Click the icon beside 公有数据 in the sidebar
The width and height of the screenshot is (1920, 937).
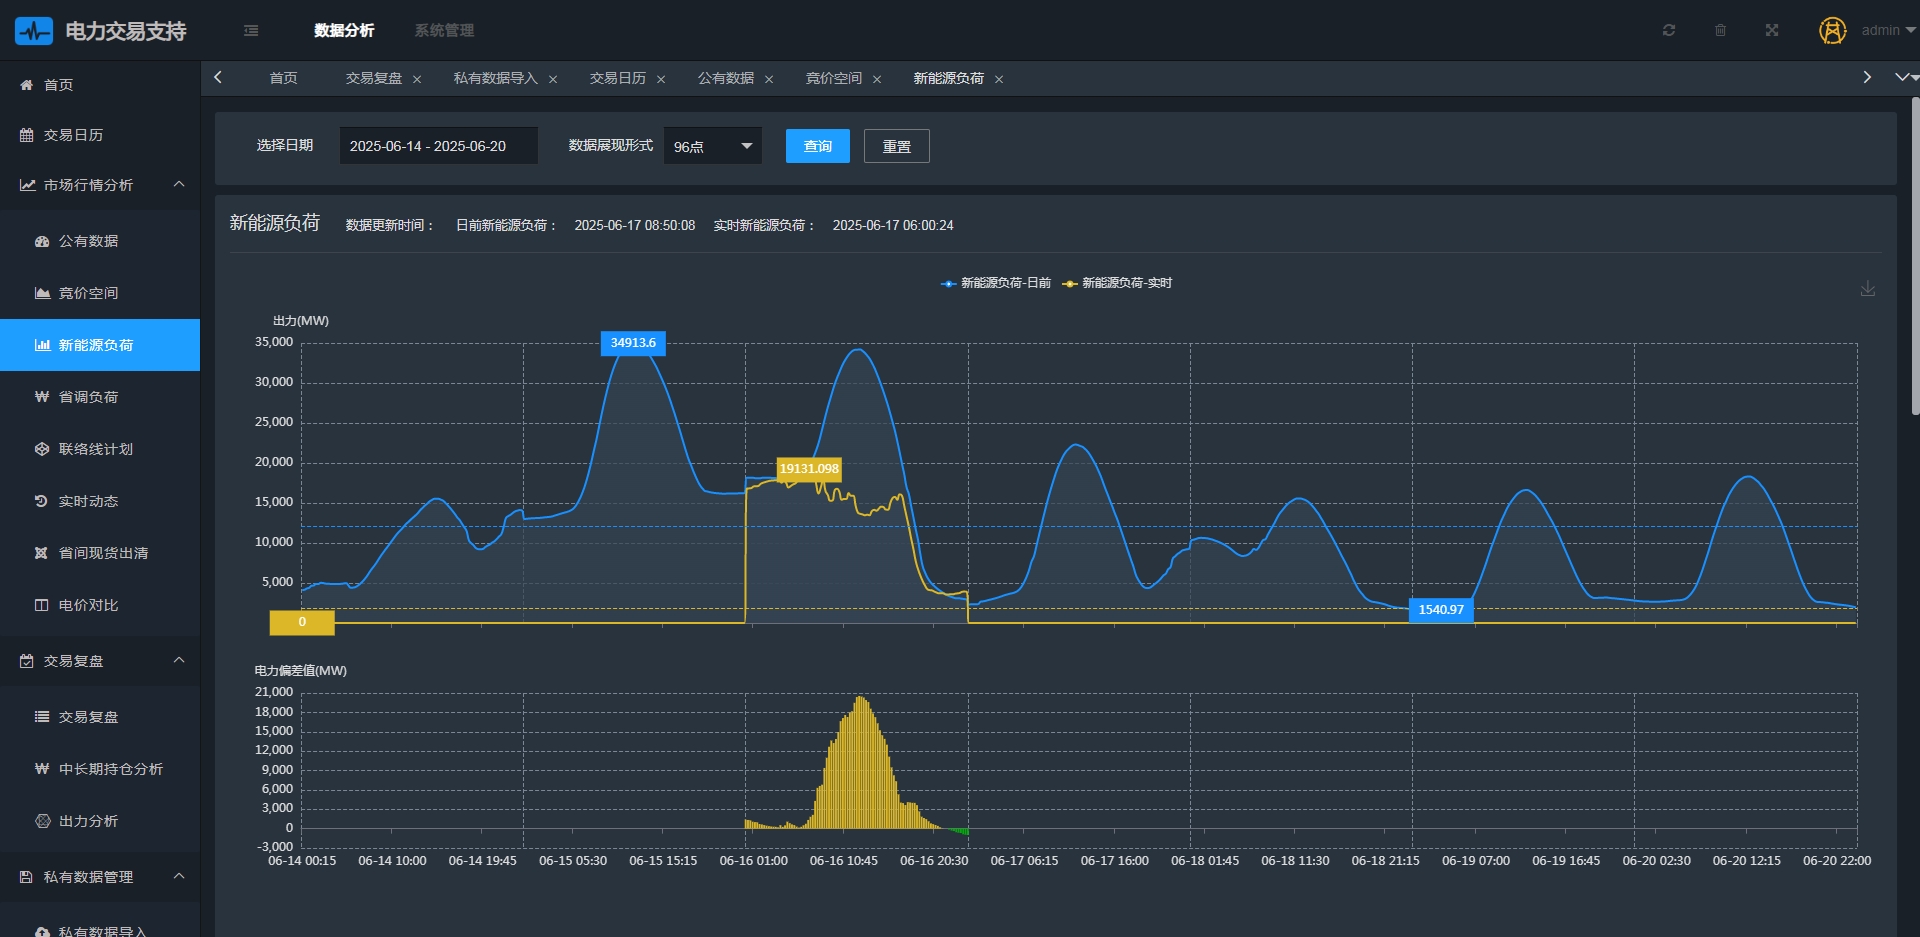click(42, 241)
